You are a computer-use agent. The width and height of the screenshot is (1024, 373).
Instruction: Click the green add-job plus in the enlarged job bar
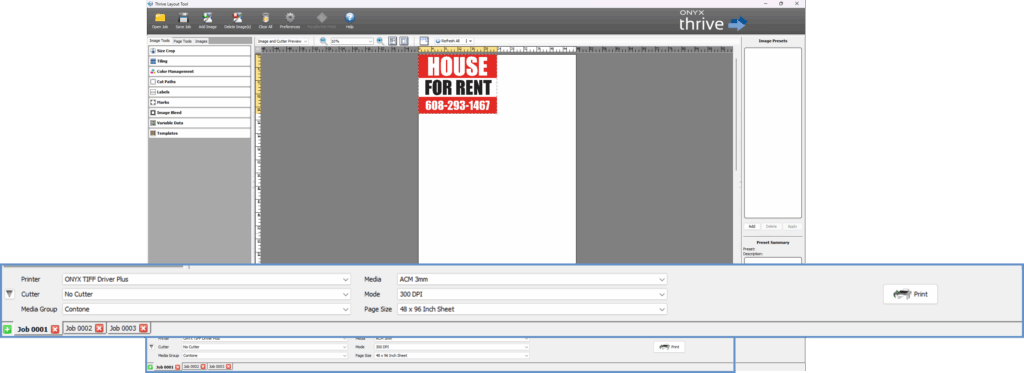point(7,329)
